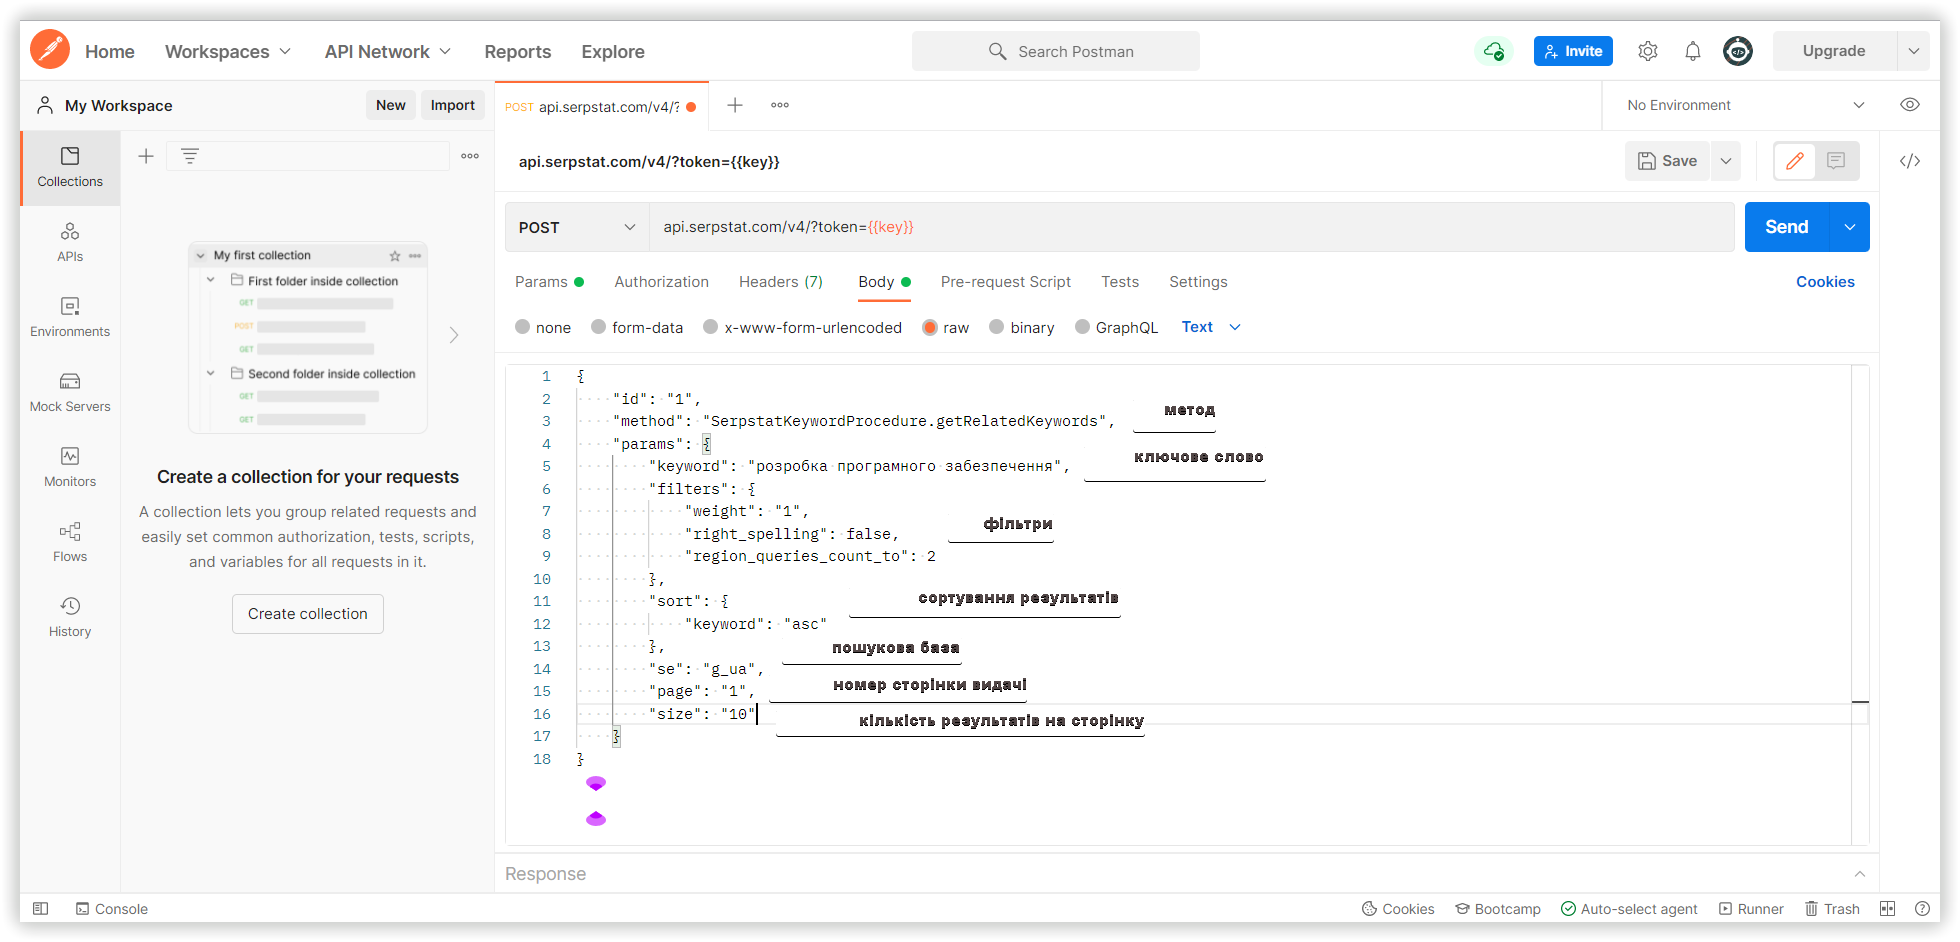1960x942 pixels.
Task: Switch to the Headers tab
Action: (x=780, y=282)
